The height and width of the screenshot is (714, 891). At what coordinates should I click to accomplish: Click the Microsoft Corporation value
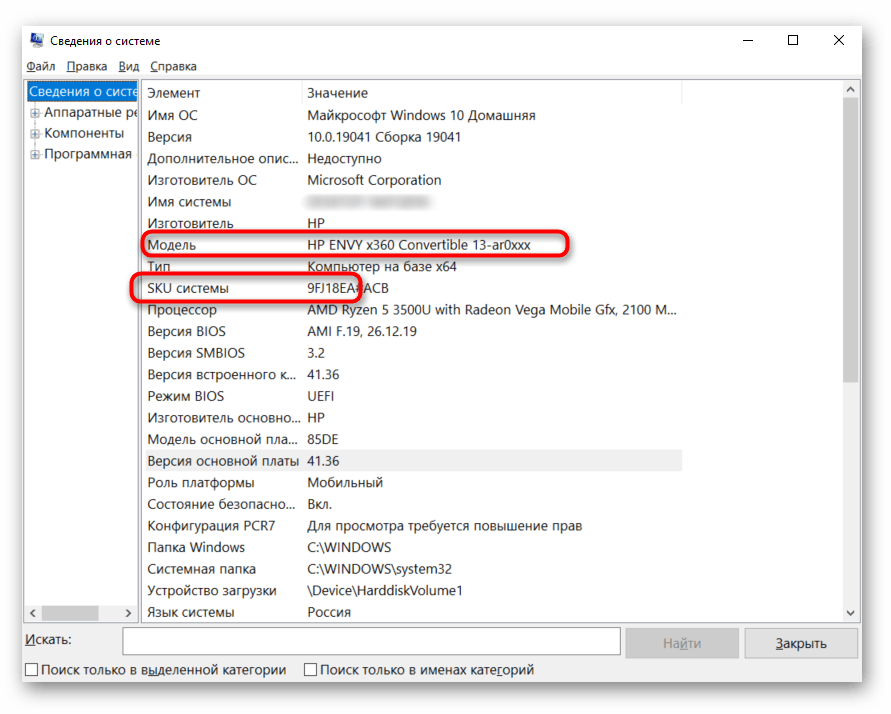click(374, 181)
